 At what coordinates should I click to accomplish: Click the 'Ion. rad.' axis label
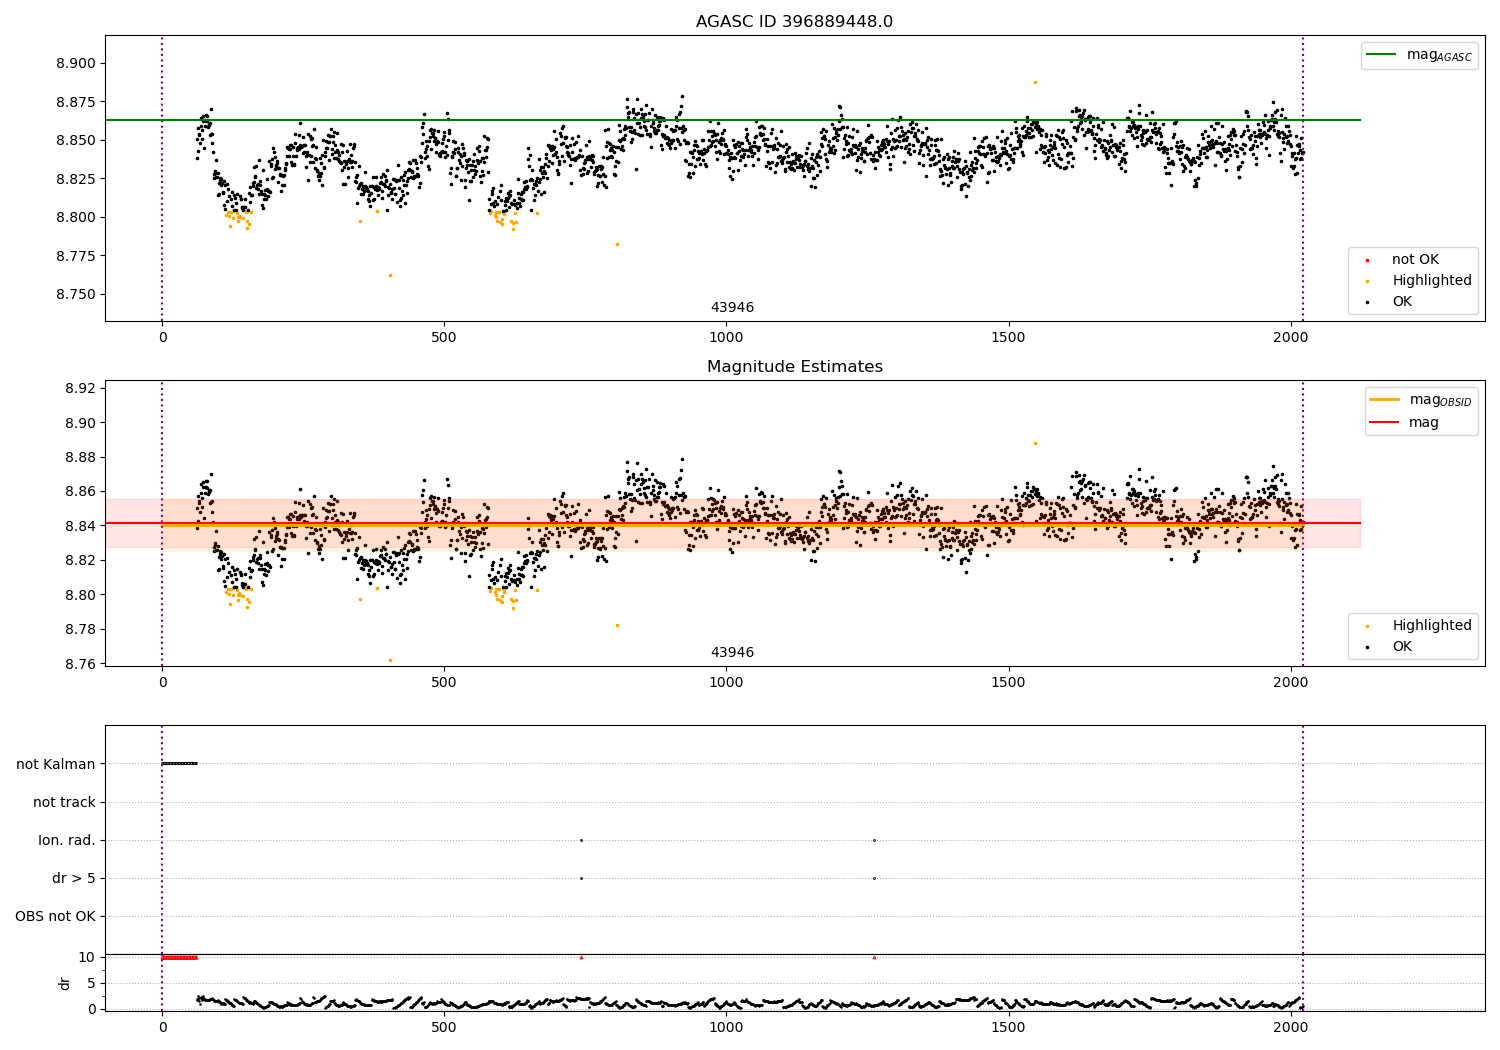(67, 840)
